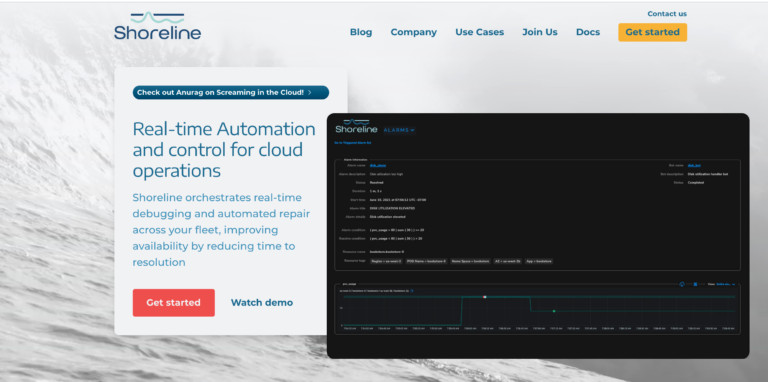Click the Resolved status value

[377, 183]
